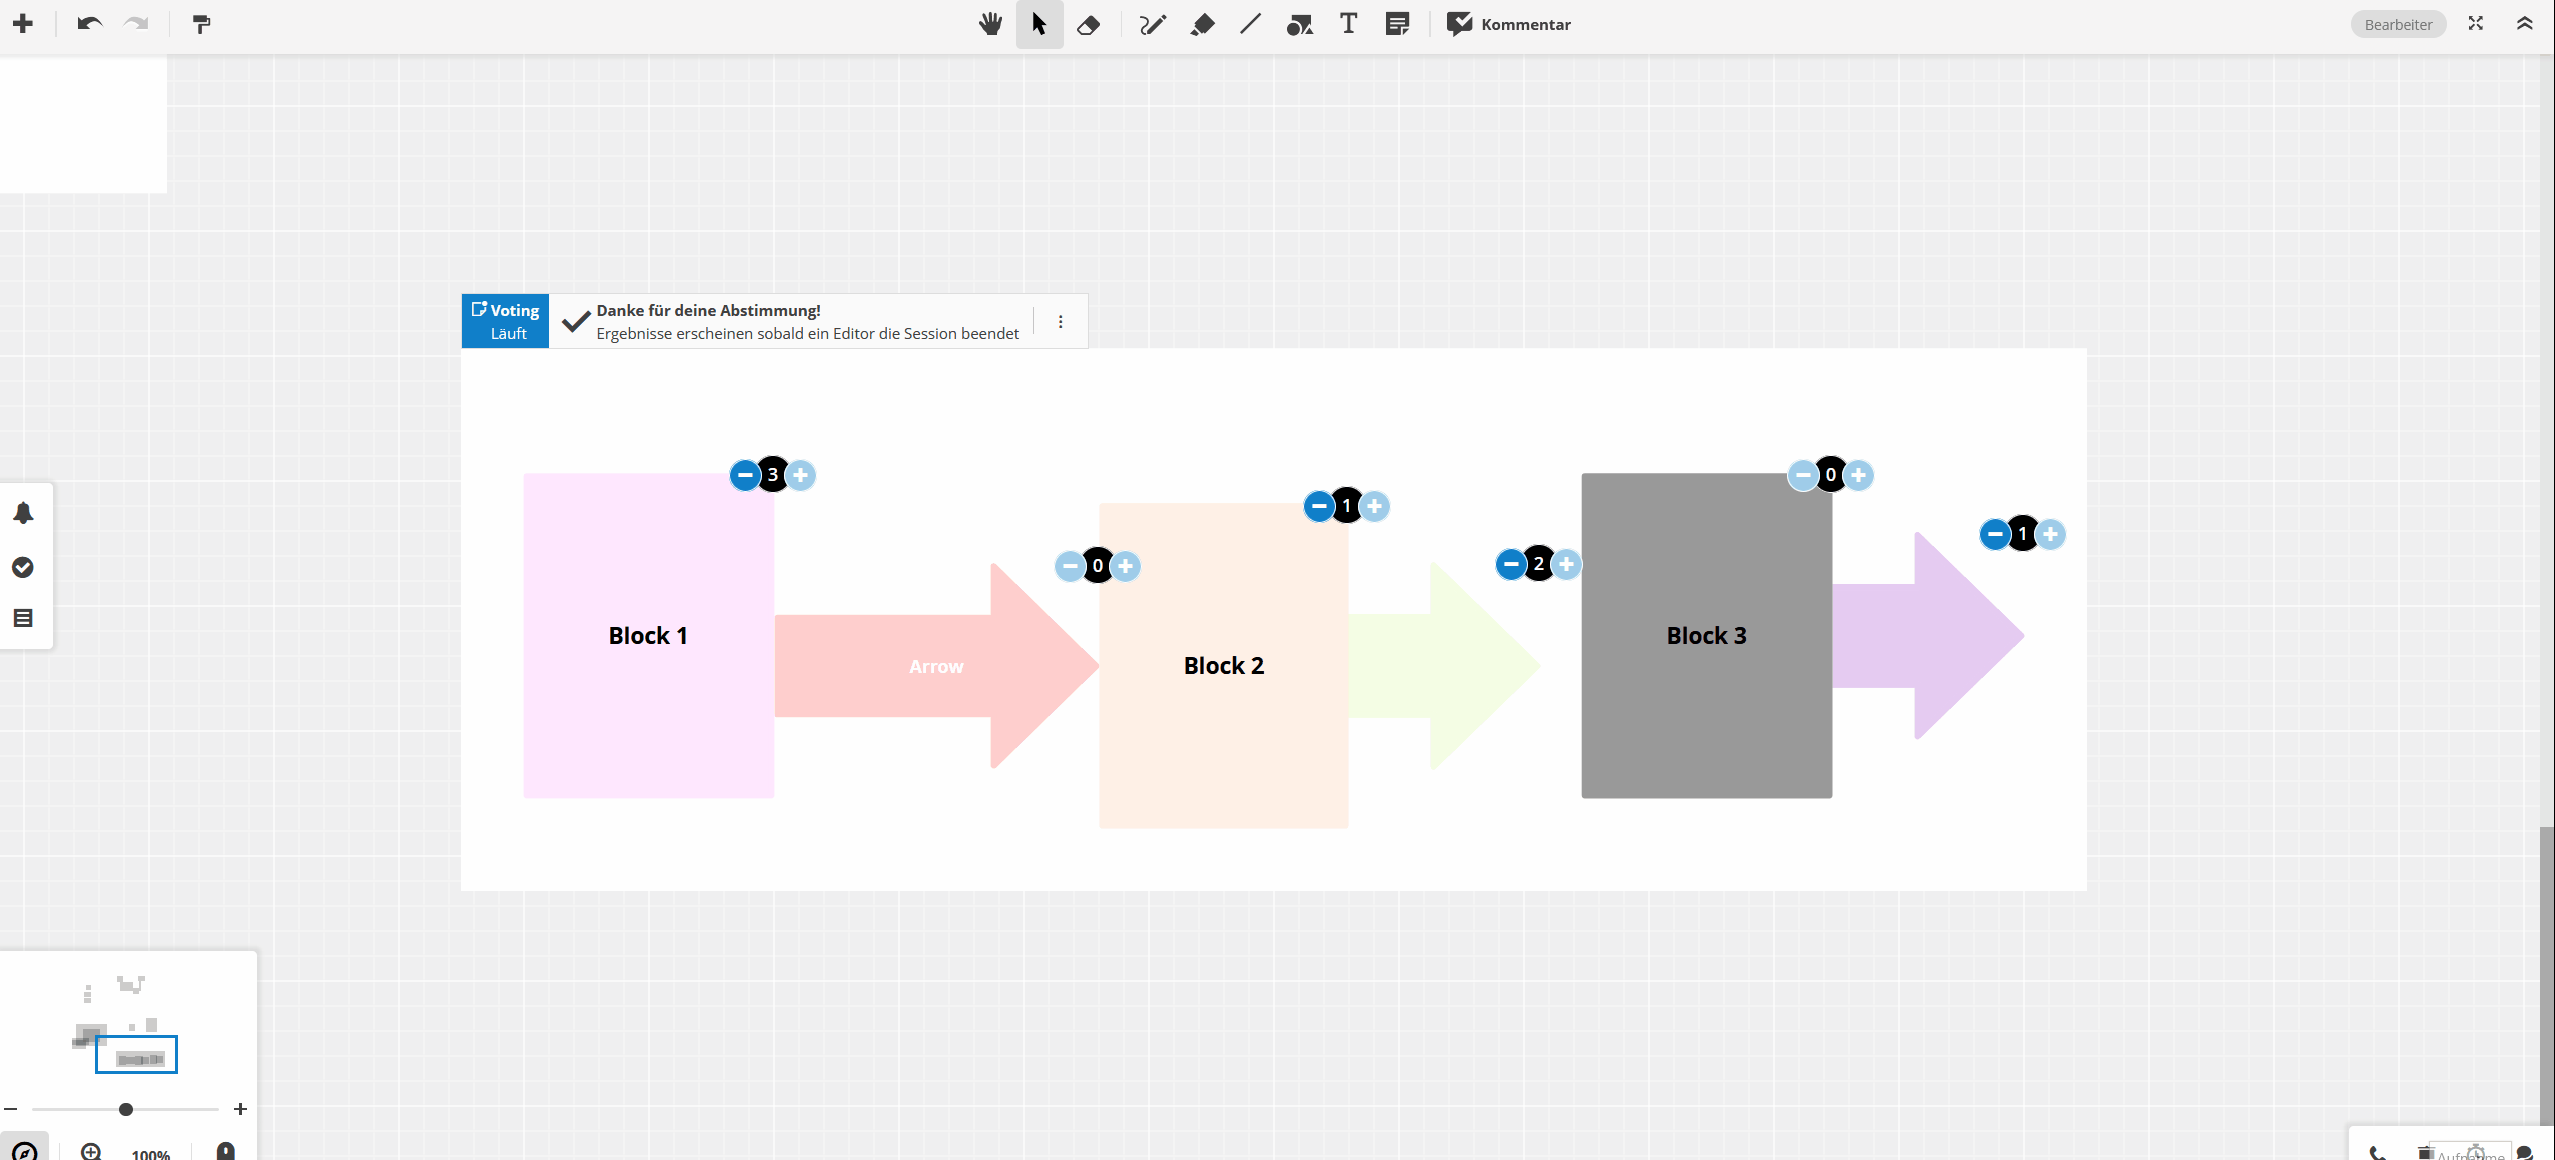The image size is (2555, 1160).
Task: Select the pointer selection tool
Action: tap(1039, 23)
